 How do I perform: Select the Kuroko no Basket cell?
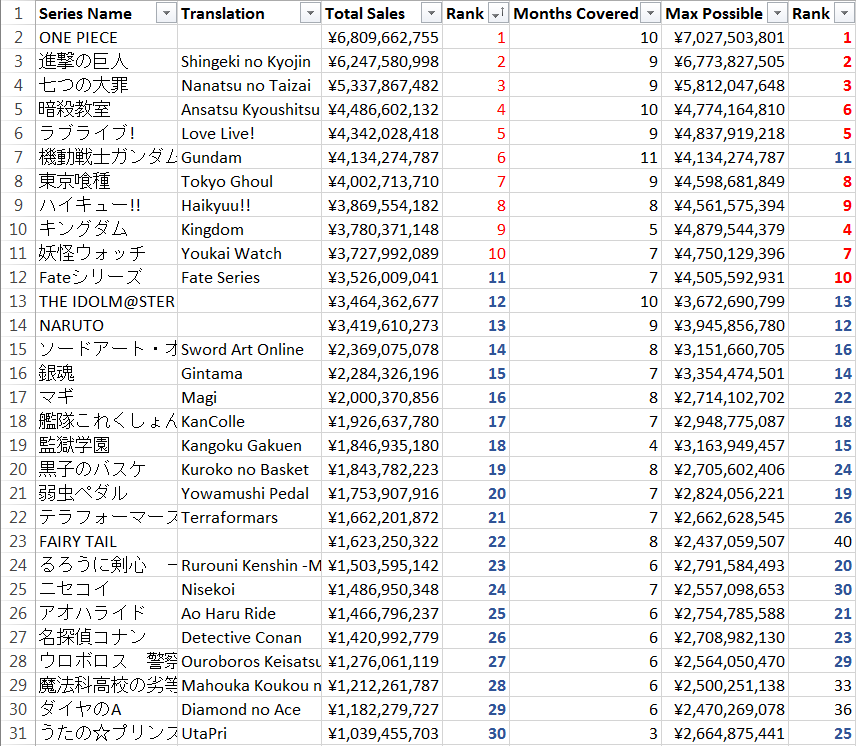[x=249, y=470]
